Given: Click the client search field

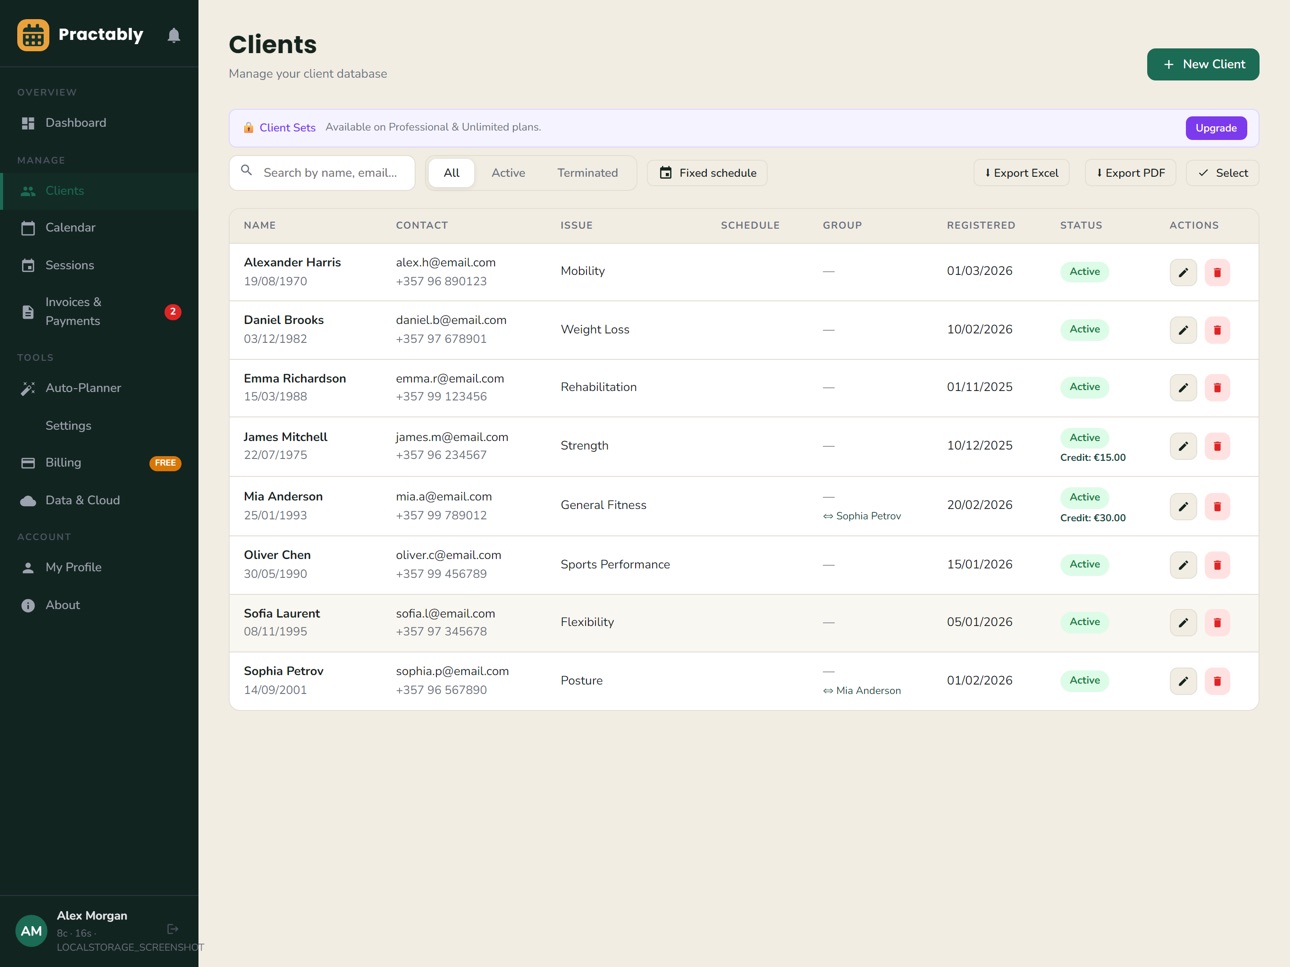Looking at the screenshot, I should pyautogui.click(x=322, y=173).
